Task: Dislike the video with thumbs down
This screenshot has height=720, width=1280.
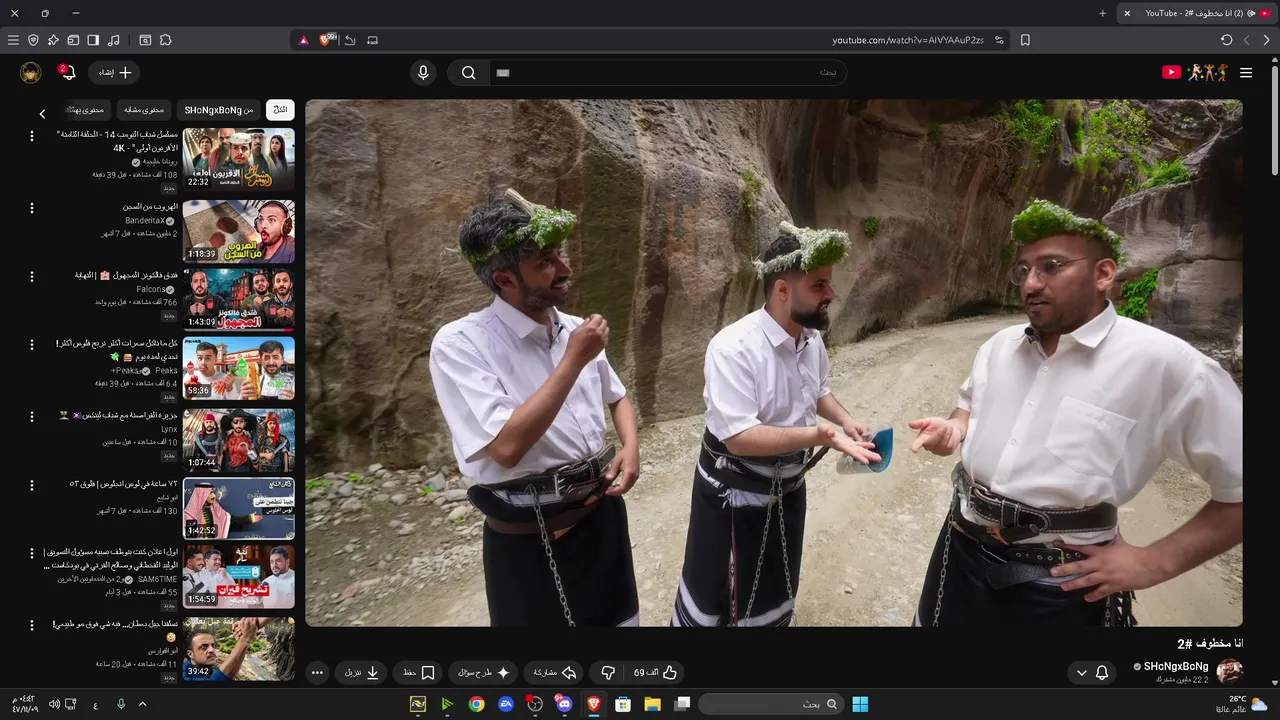Action: (x=608, y=673)
